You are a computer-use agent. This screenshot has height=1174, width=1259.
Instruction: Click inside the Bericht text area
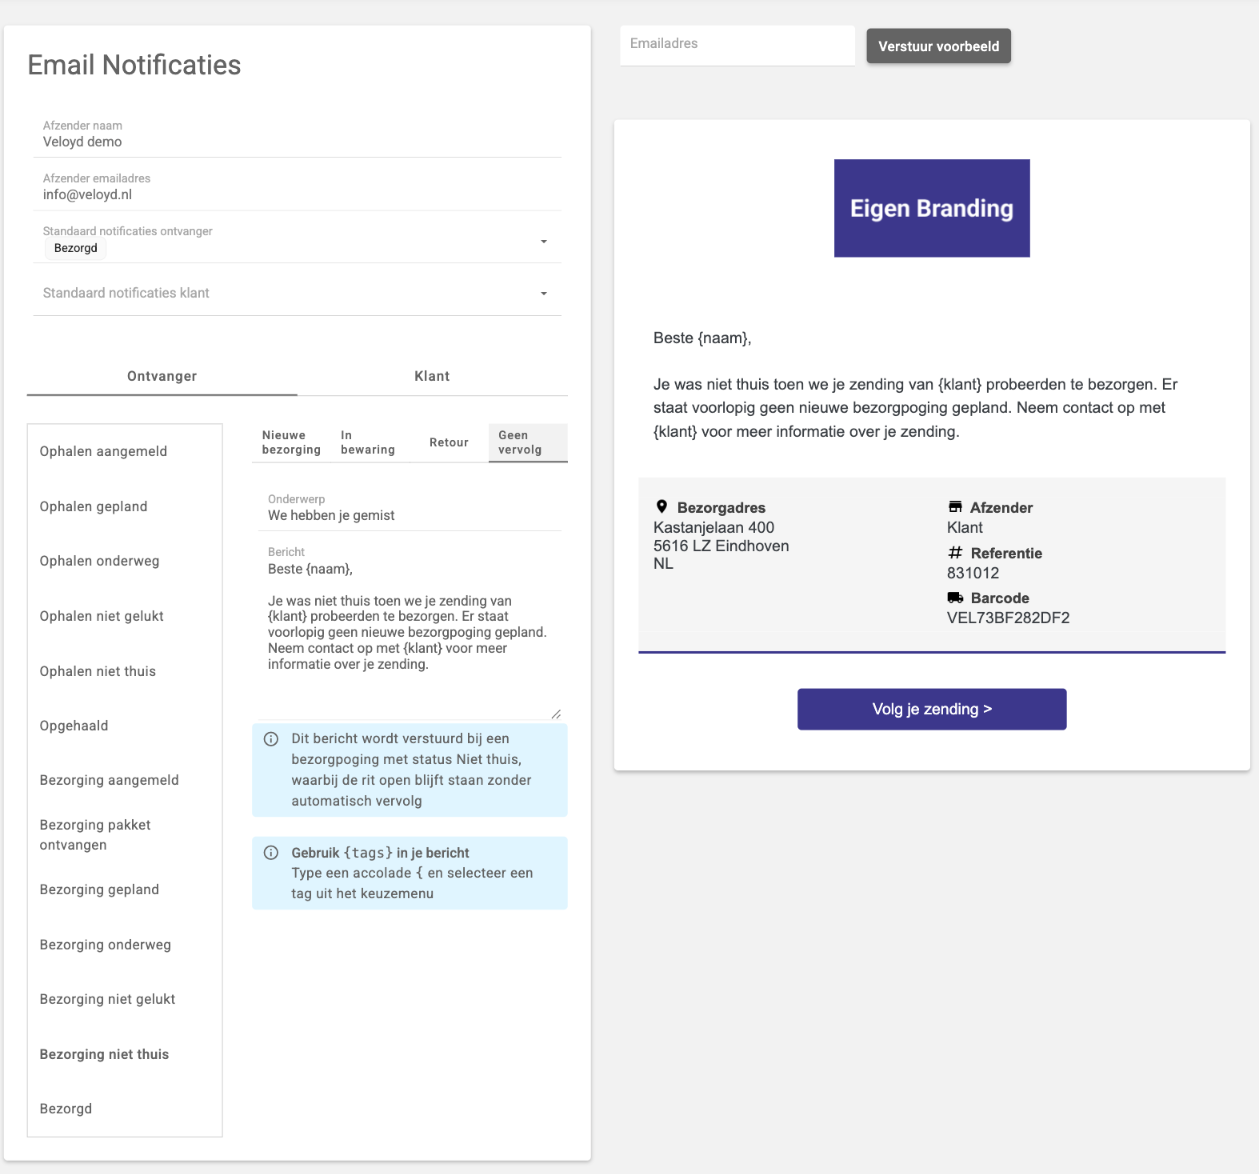(x=410, y=630)
